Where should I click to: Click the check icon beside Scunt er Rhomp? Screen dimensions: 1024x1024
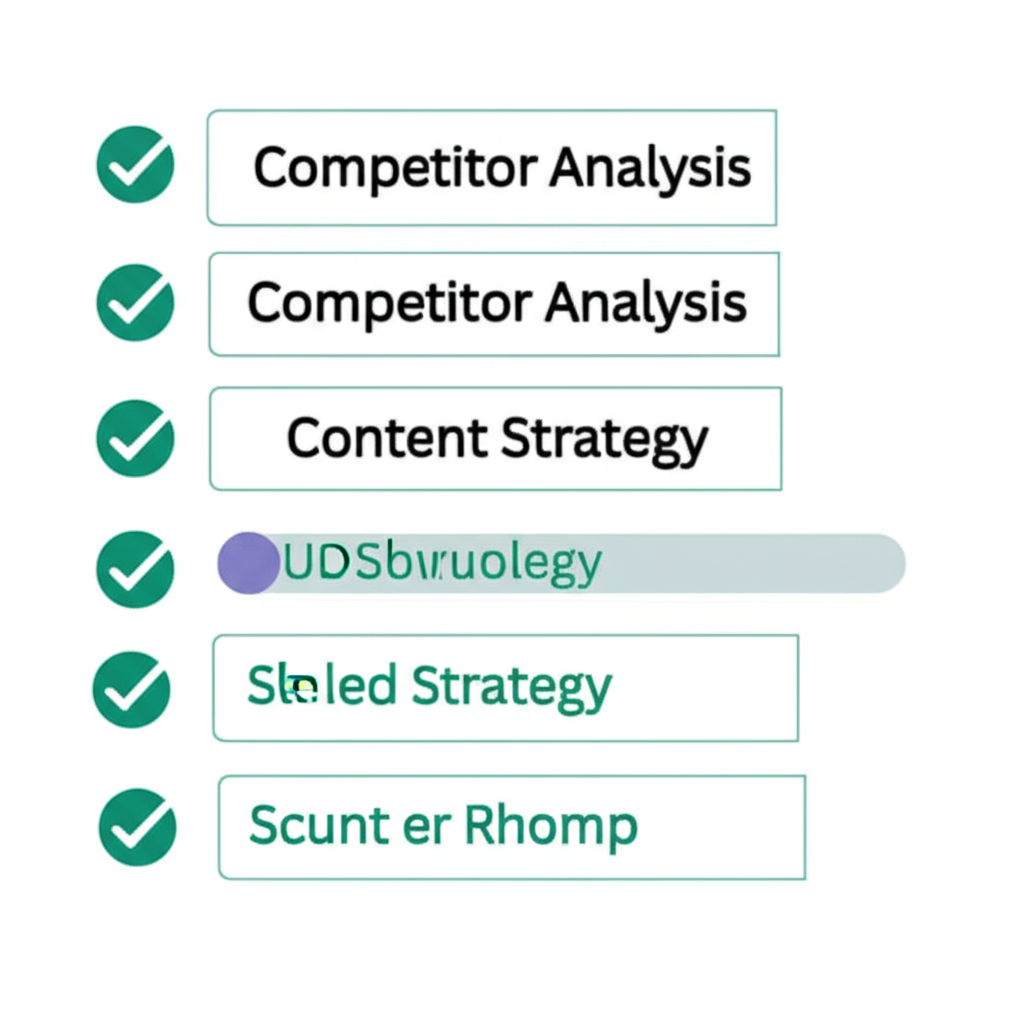138,827
